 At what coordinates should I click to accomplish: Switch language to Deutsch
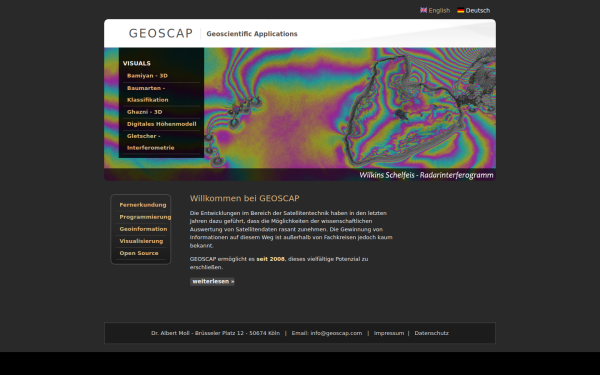pos(478,10)
